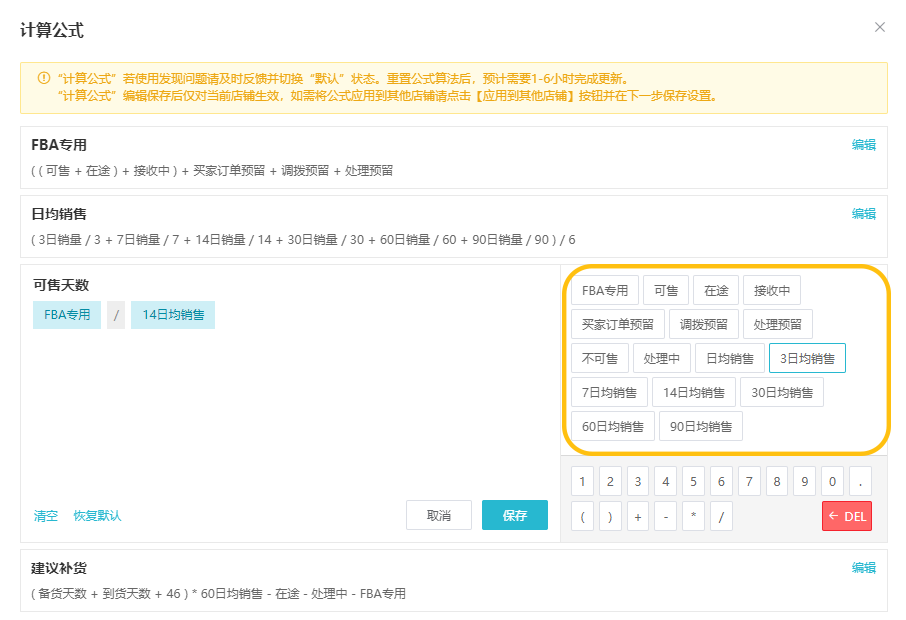The width and height of the screenshot is (906, 620).
Task: Insert 3日均销售 into the formula
Action: [807, 357]
